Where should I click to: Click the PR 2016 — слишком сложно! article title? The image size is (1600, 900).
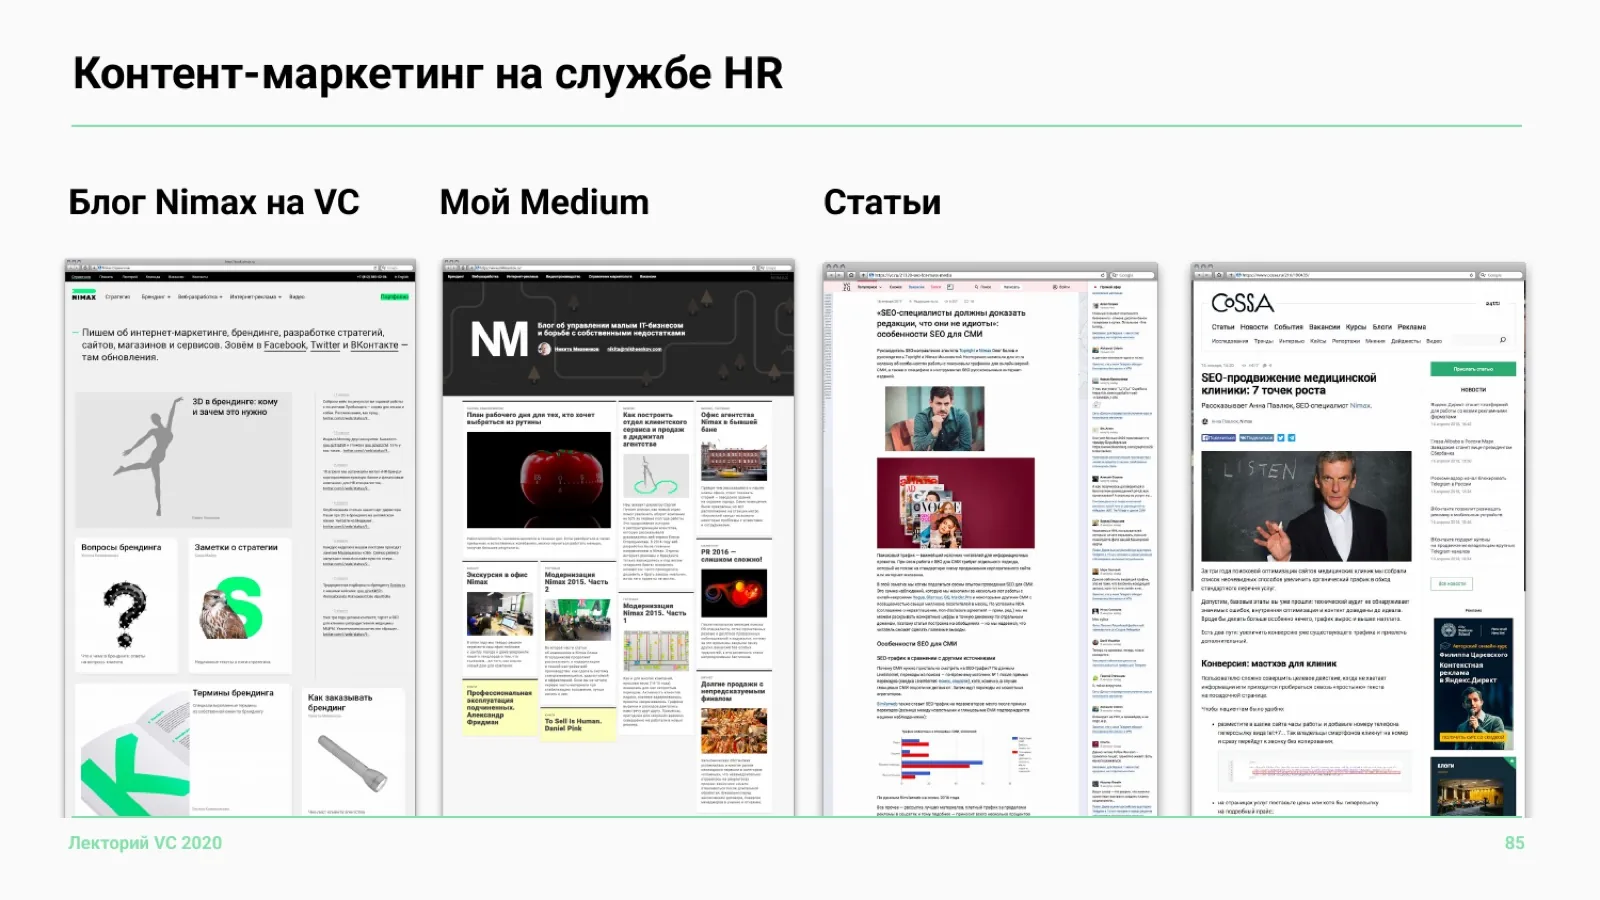point(732,556)
